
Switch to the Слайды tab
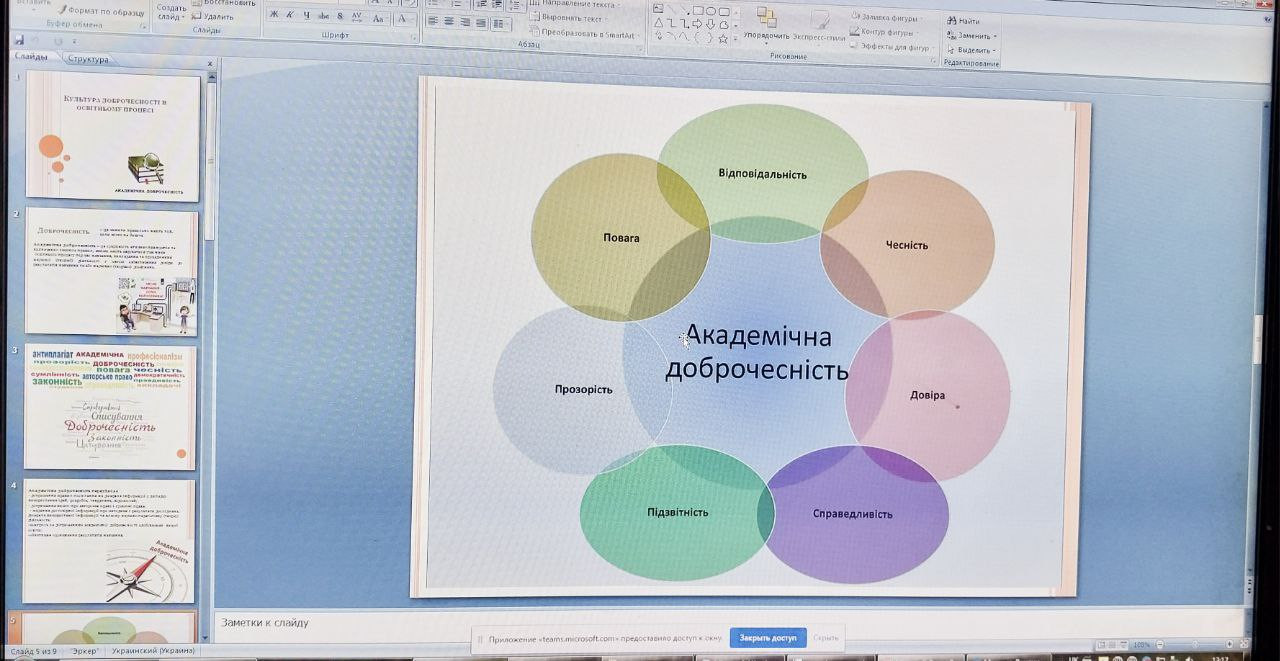point(30,57)
